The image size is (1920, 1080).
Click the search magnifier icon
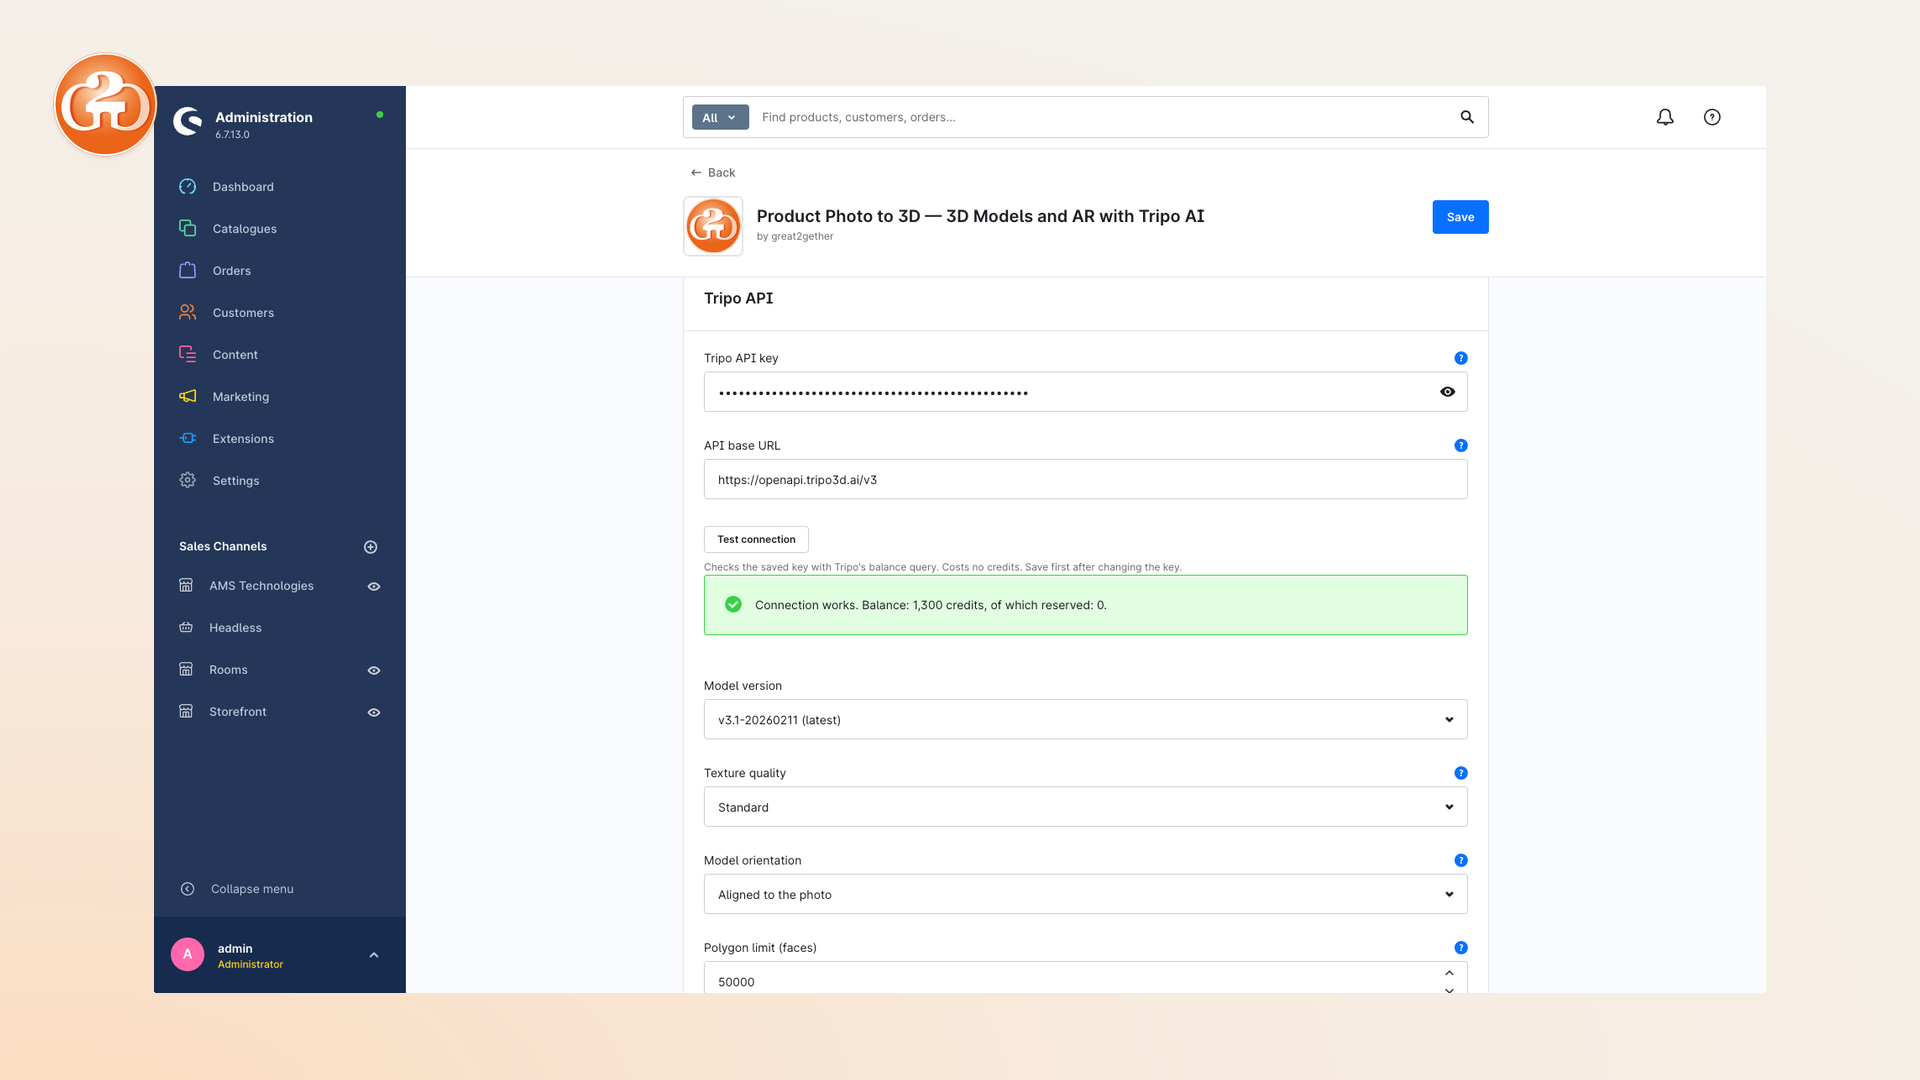[x=1467, y=117]
